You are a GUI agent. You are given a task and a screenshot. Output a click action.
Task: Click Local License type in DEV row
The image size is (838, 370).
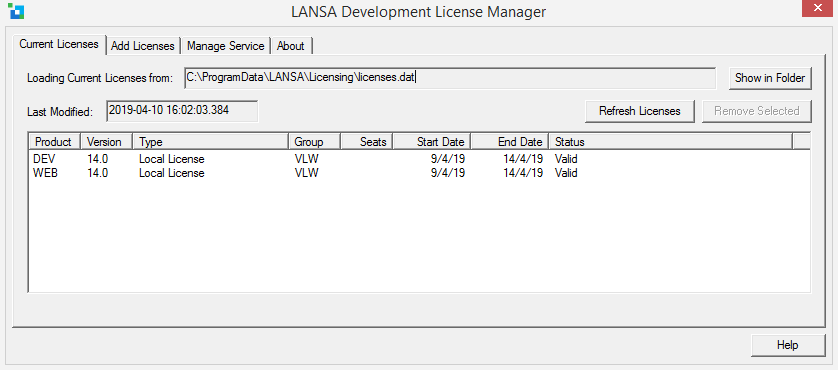point(172,159)
